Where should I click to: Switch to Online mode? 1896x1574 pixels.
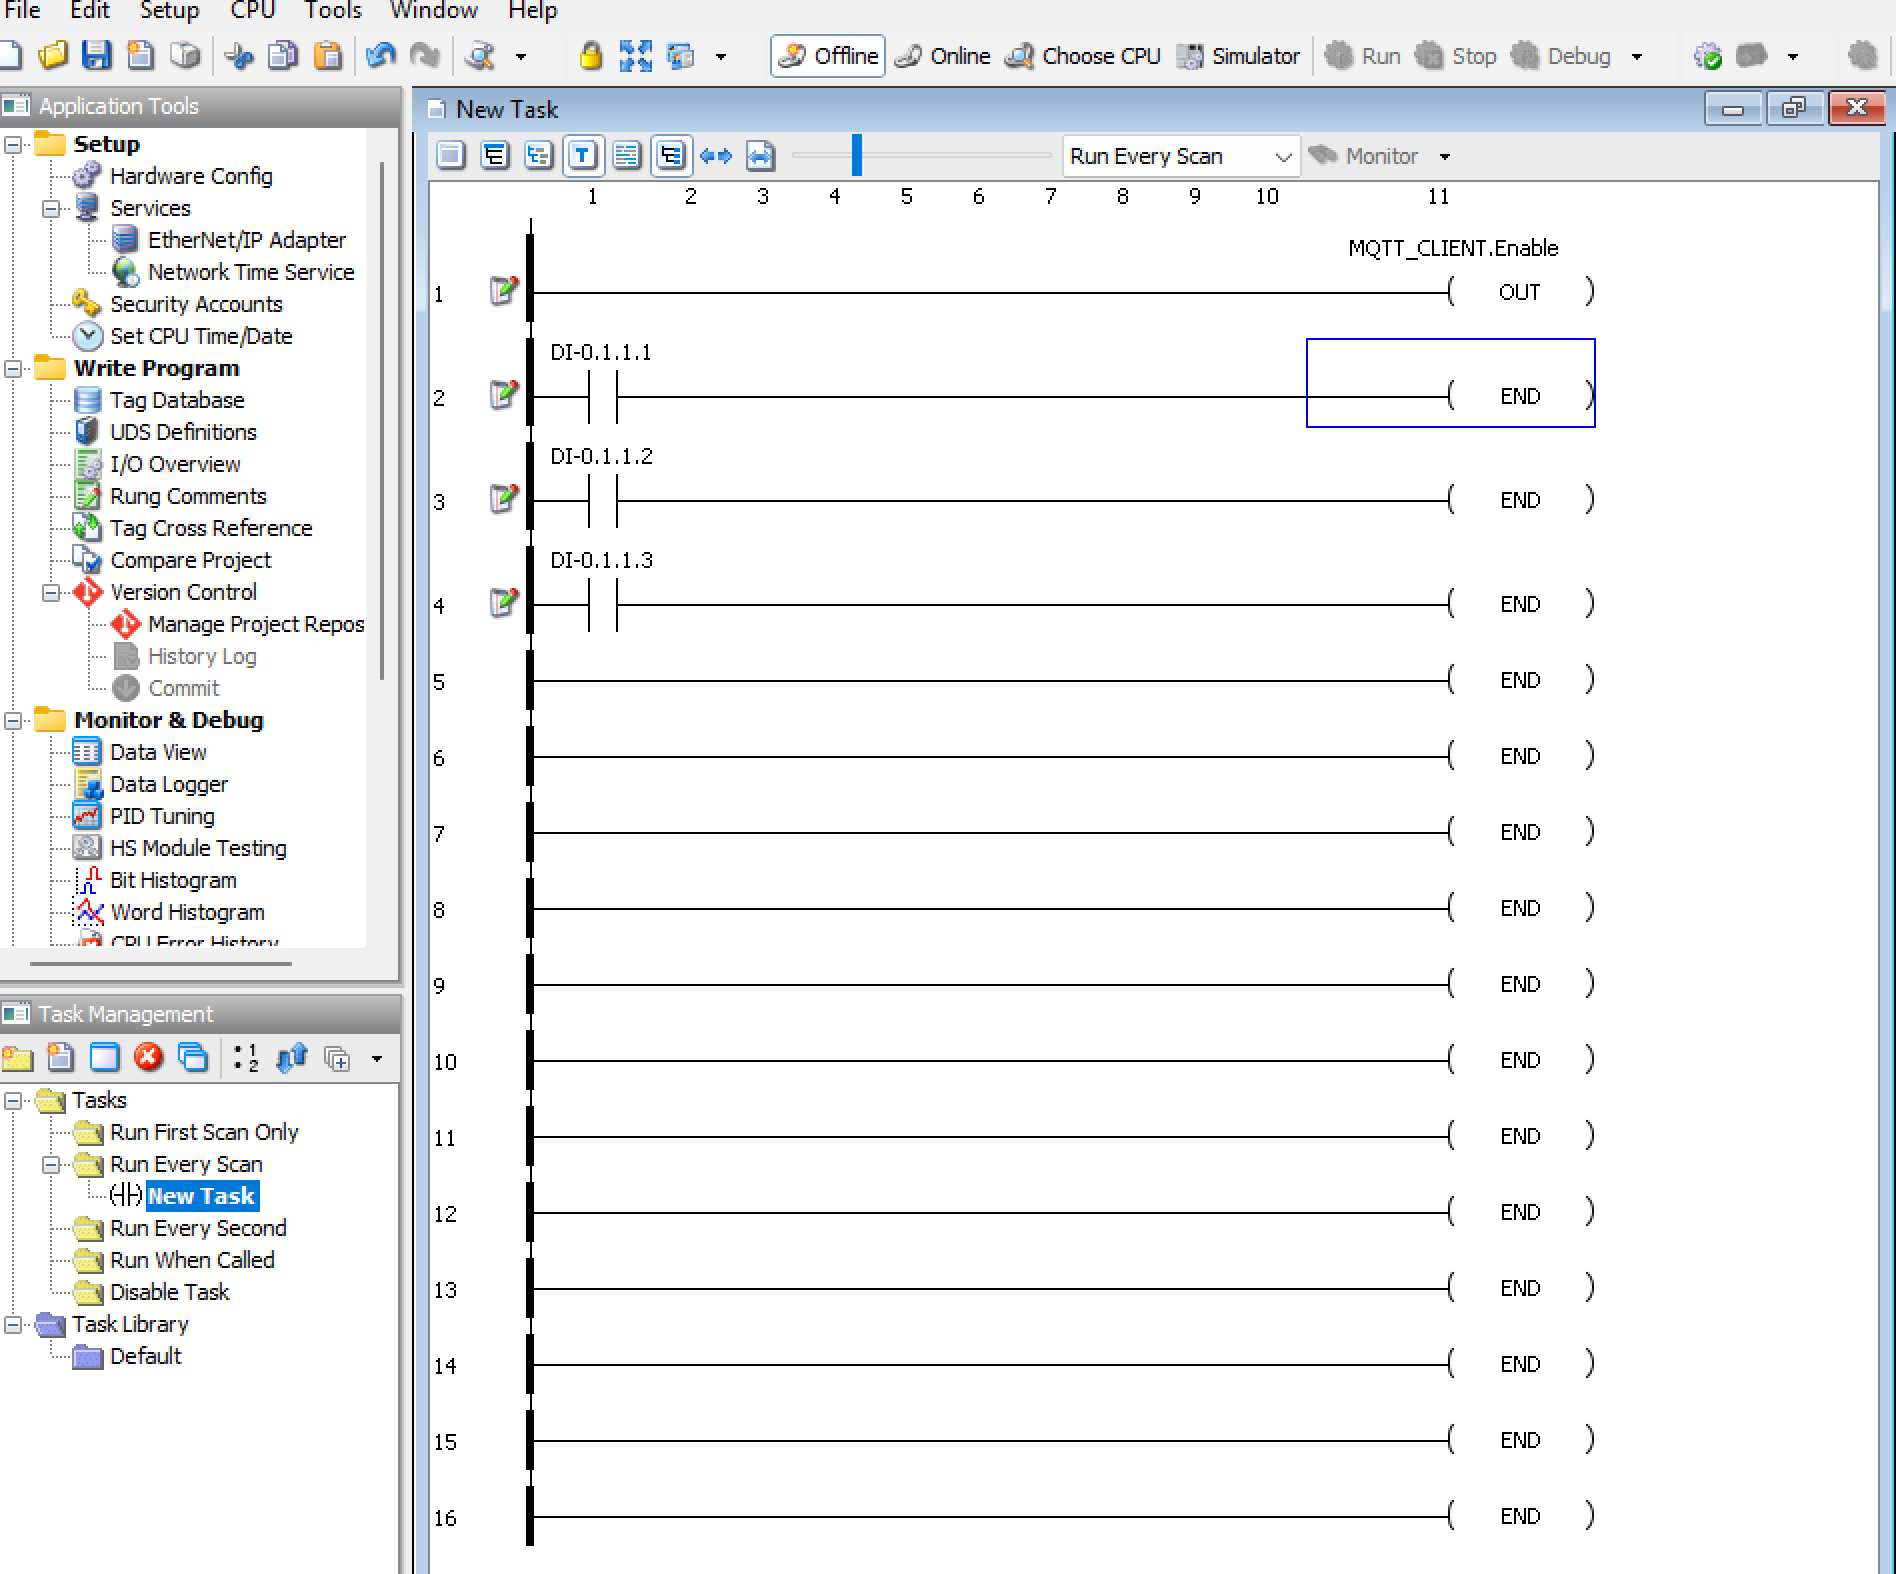pos(942,56)
